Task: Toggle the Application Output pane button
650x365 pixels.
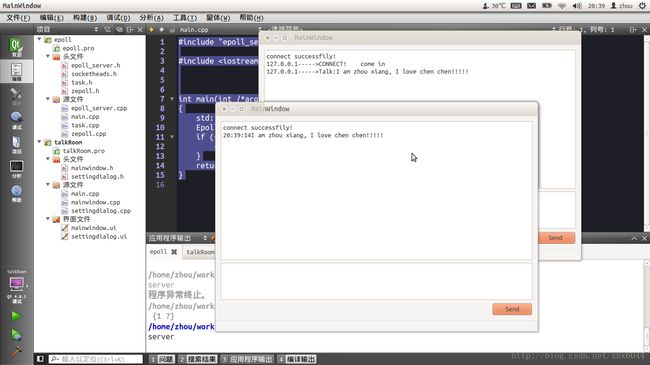Action: [x=247, y=359]
